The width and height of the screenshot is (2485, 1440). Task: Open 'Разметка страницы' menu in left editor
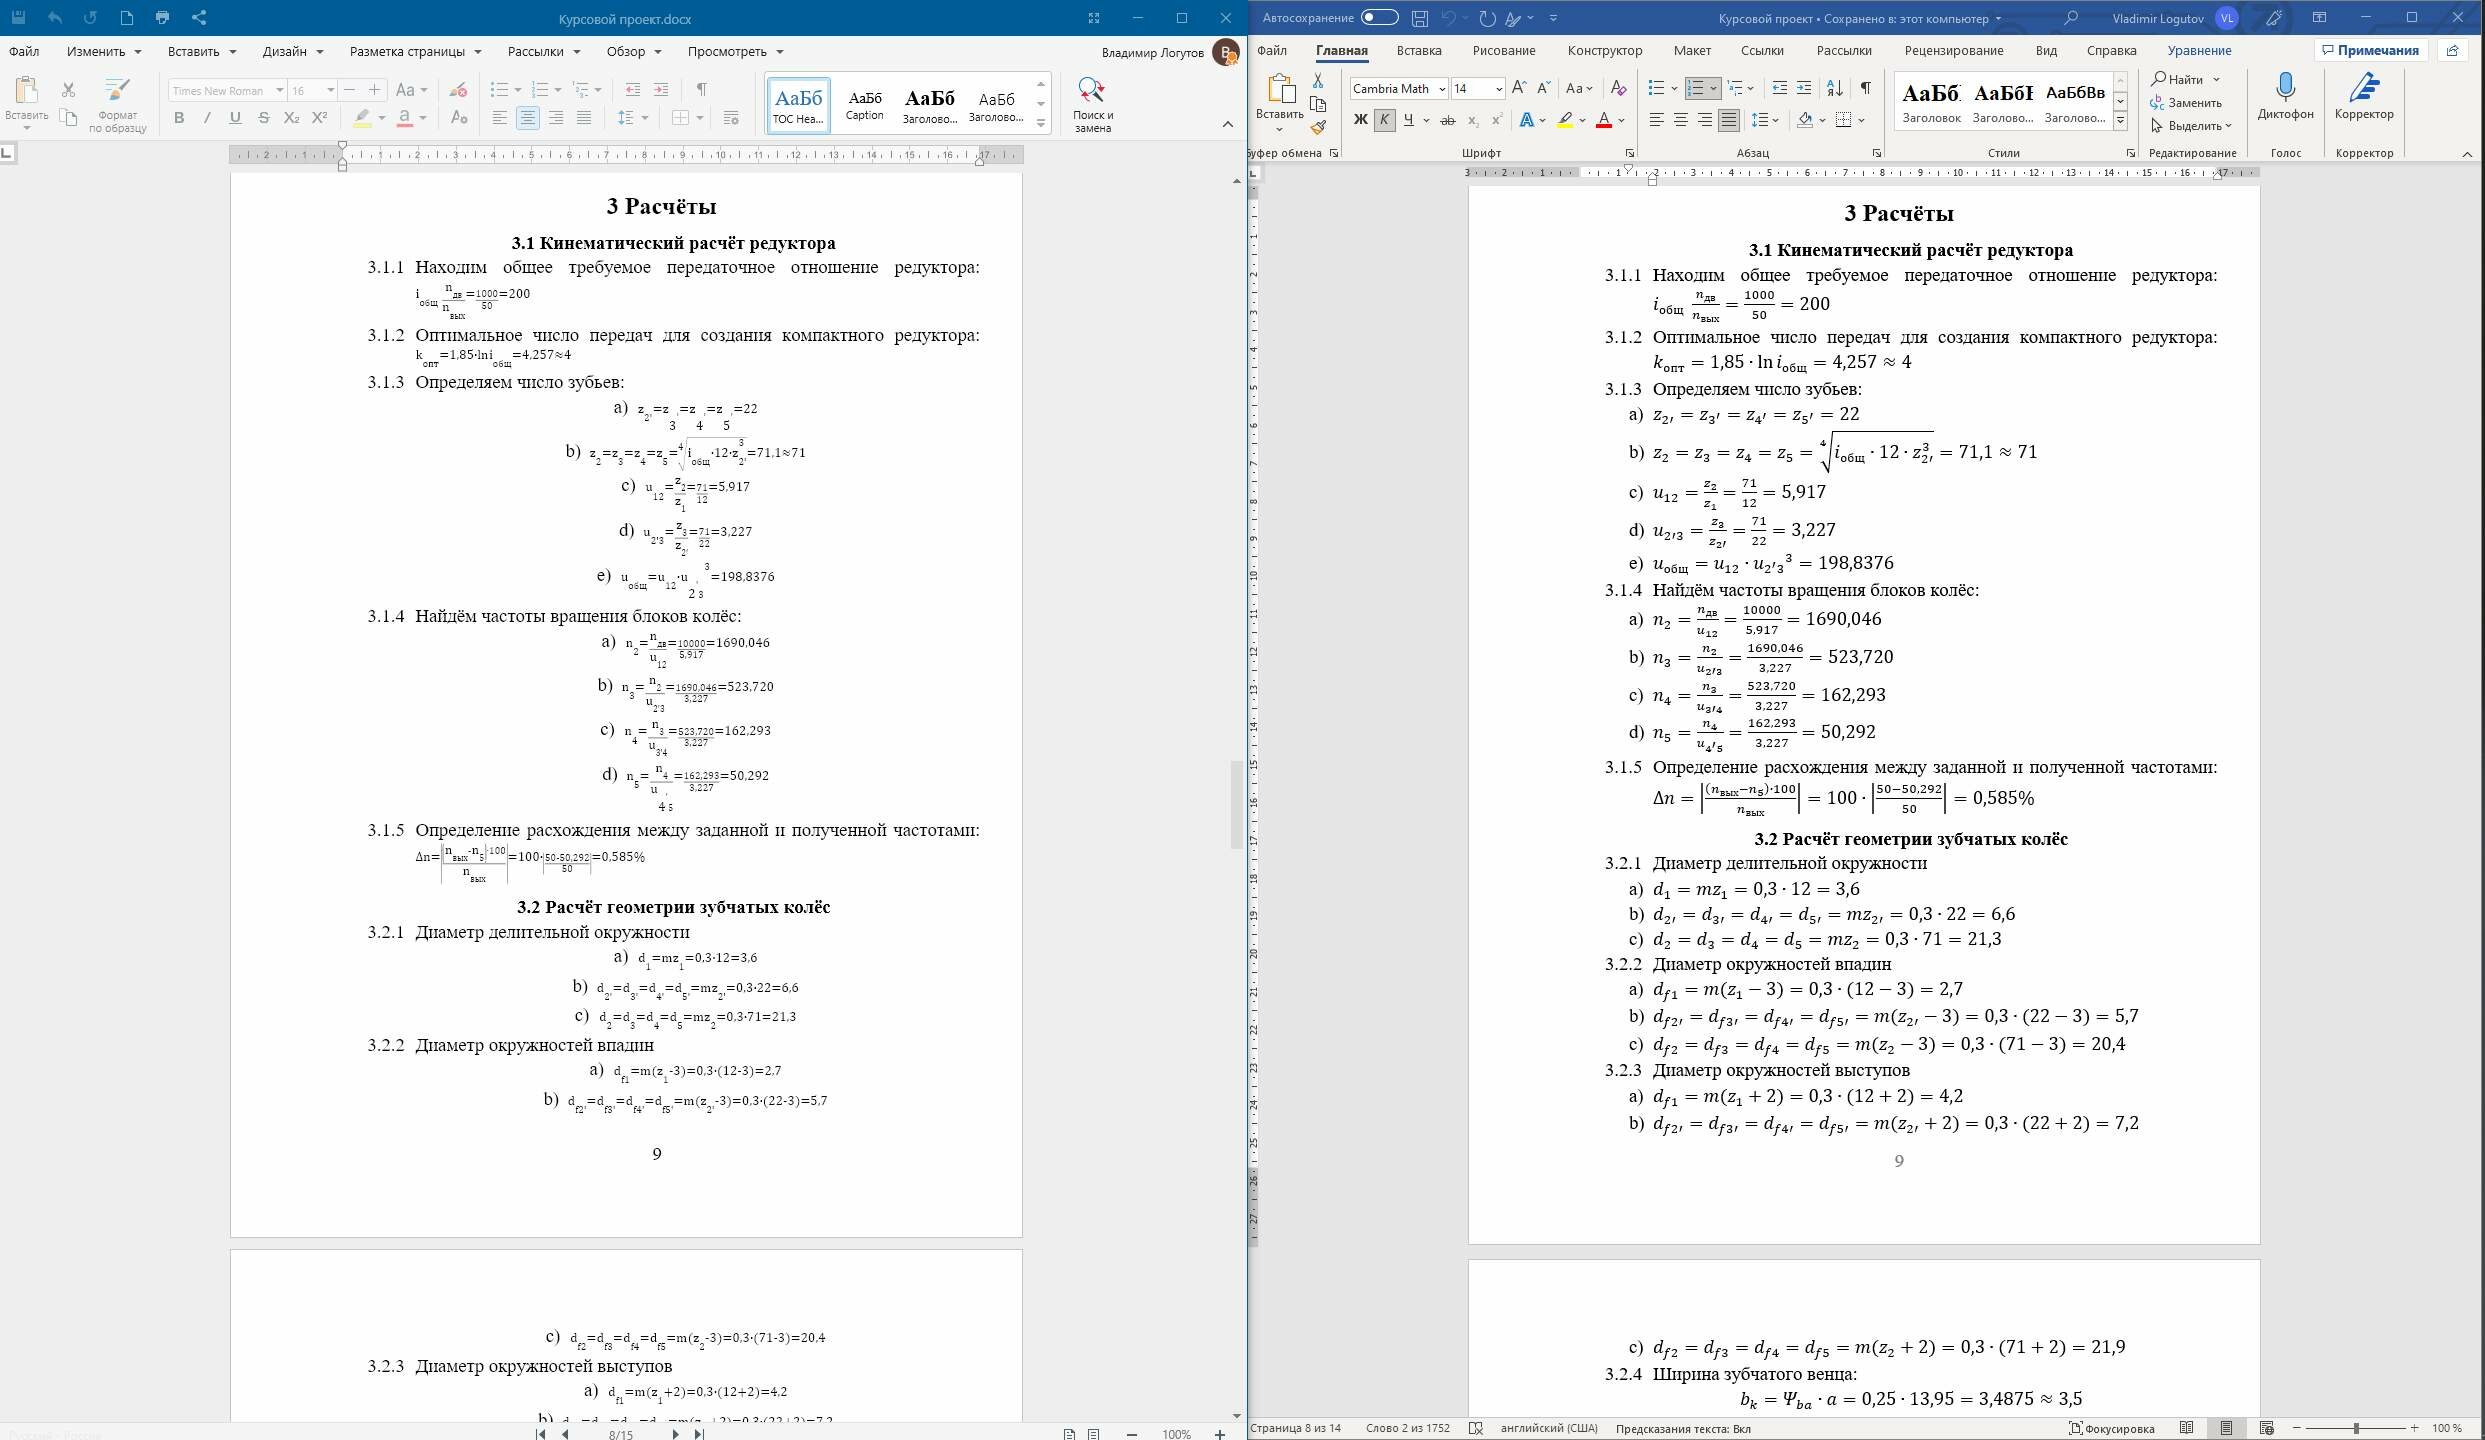[414, 51]
